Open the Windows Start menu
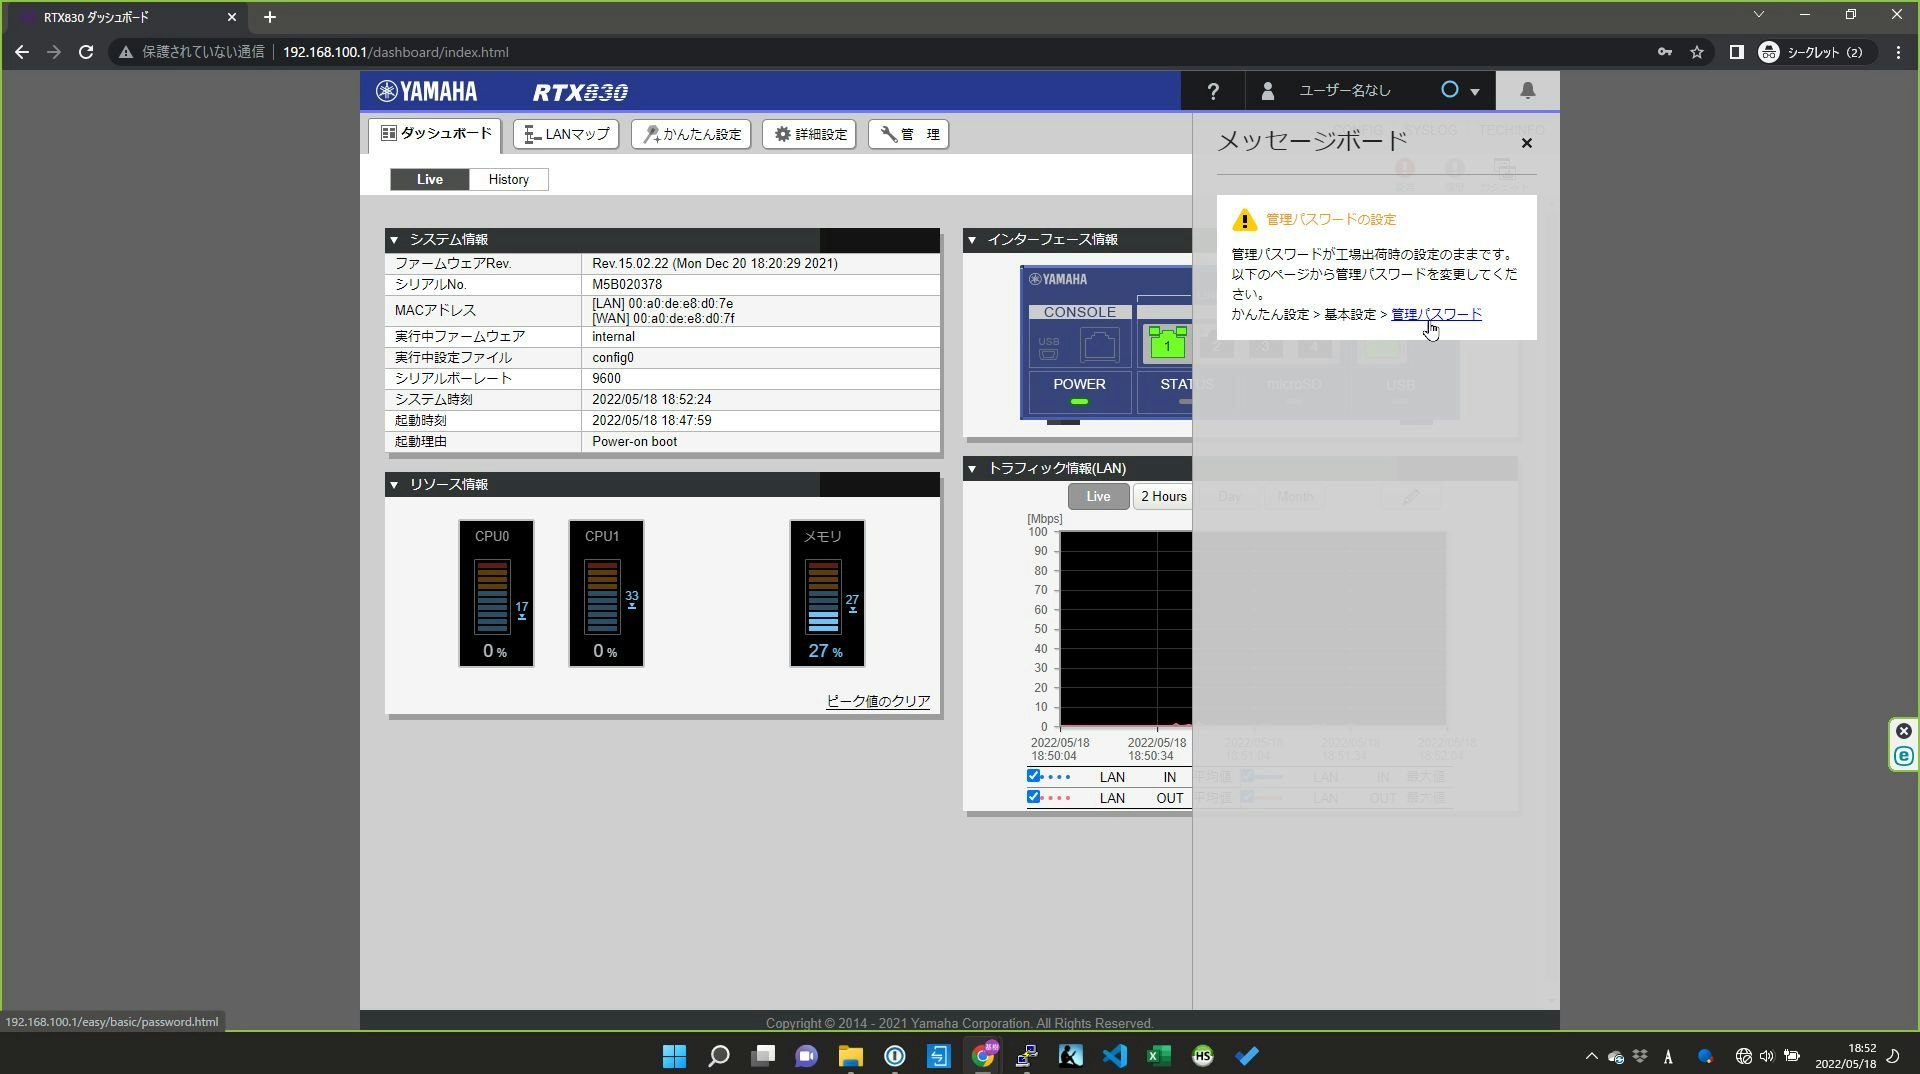Screen dimensions: 1920x1074 point(674,1056)
